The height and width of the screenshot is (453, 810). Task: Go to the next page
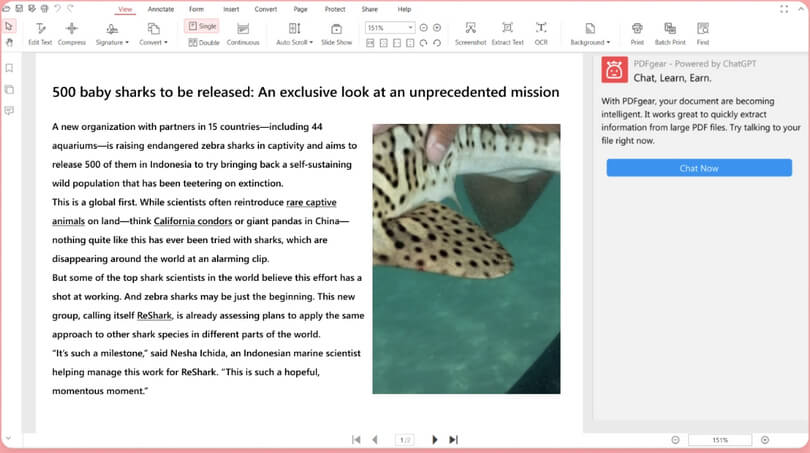[434, 440]
